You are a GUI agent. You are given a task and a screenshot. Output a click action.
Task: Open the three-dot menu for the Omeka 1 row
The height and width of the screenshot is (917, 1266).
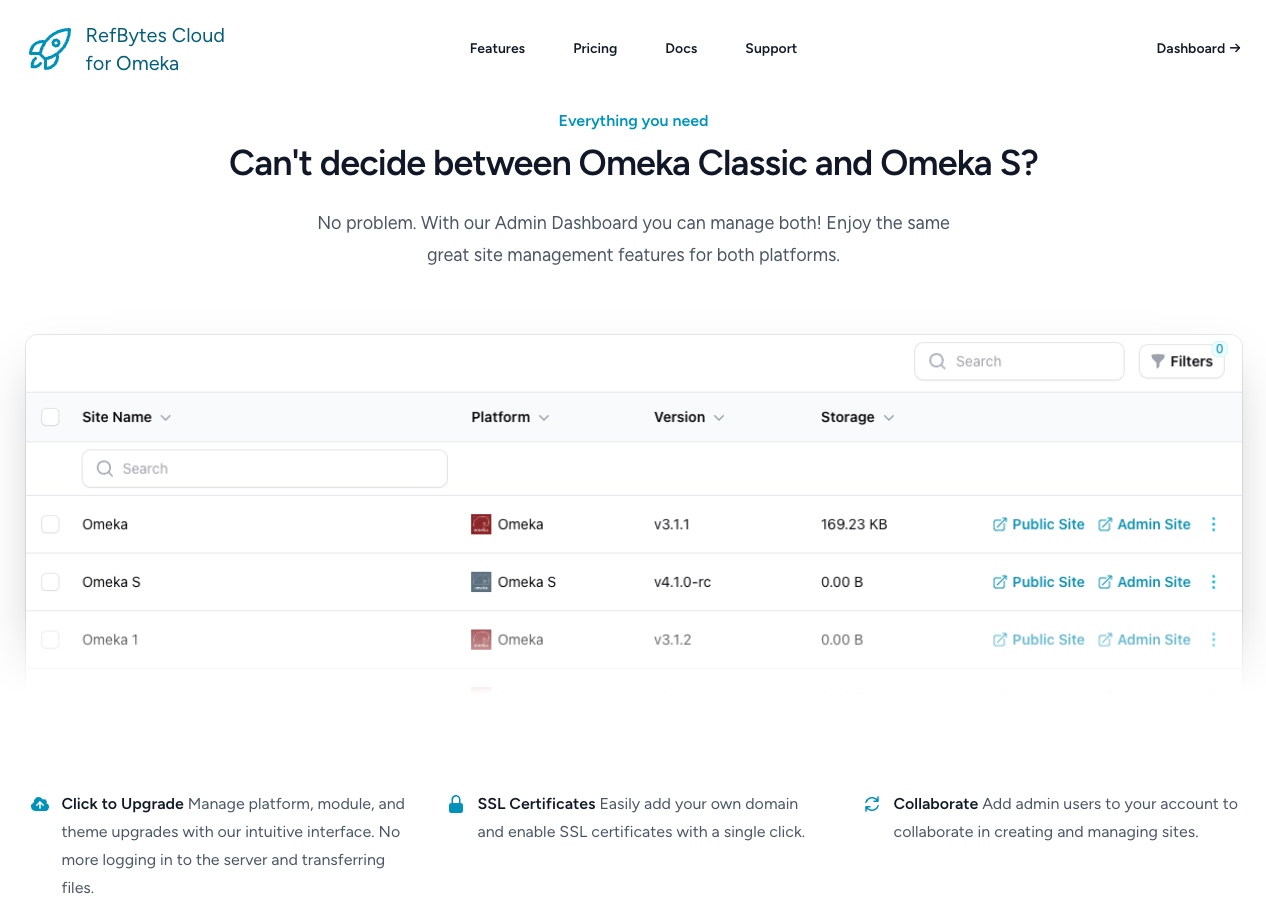click(1214, 640)
